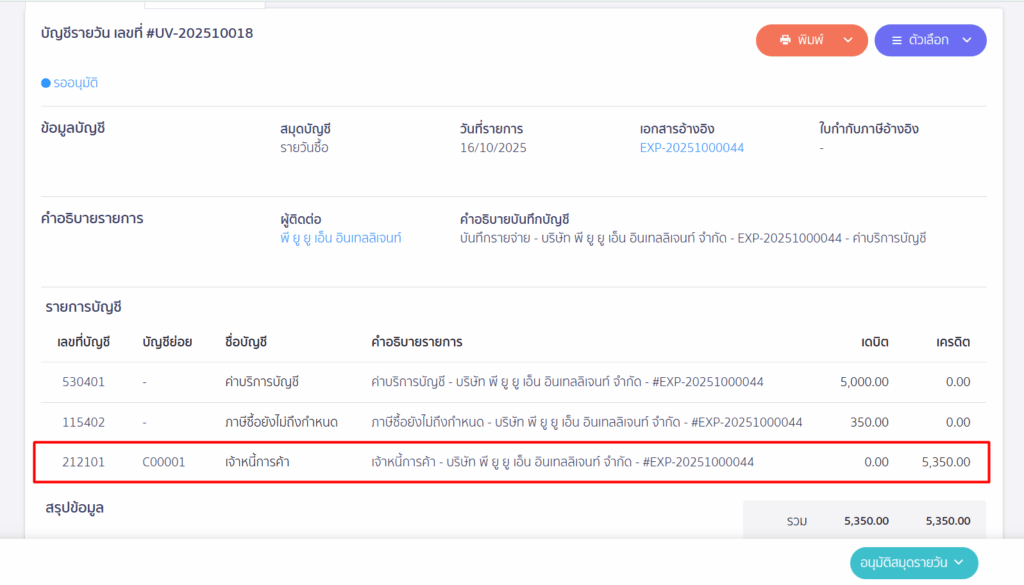The image size is (1024, 585).
Task: Select the row for account 530401
Action: 512,382
